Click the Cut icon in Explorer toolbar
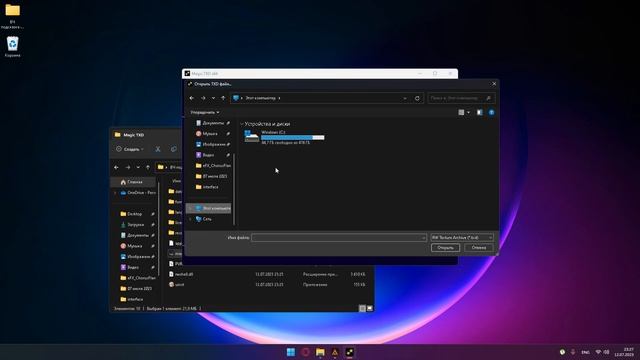Viewport: 640px width, 360px height. pos(158,149)
